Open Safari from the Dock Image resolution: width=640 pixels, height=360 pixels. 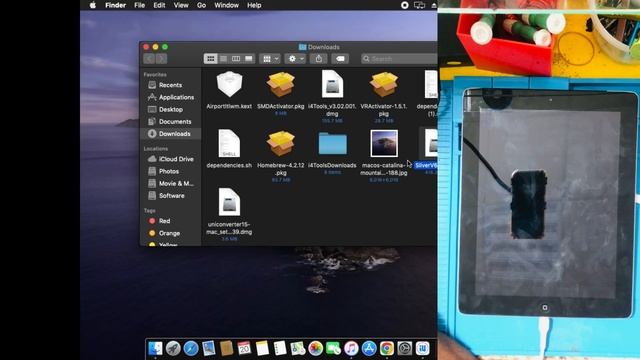point(191,348)
